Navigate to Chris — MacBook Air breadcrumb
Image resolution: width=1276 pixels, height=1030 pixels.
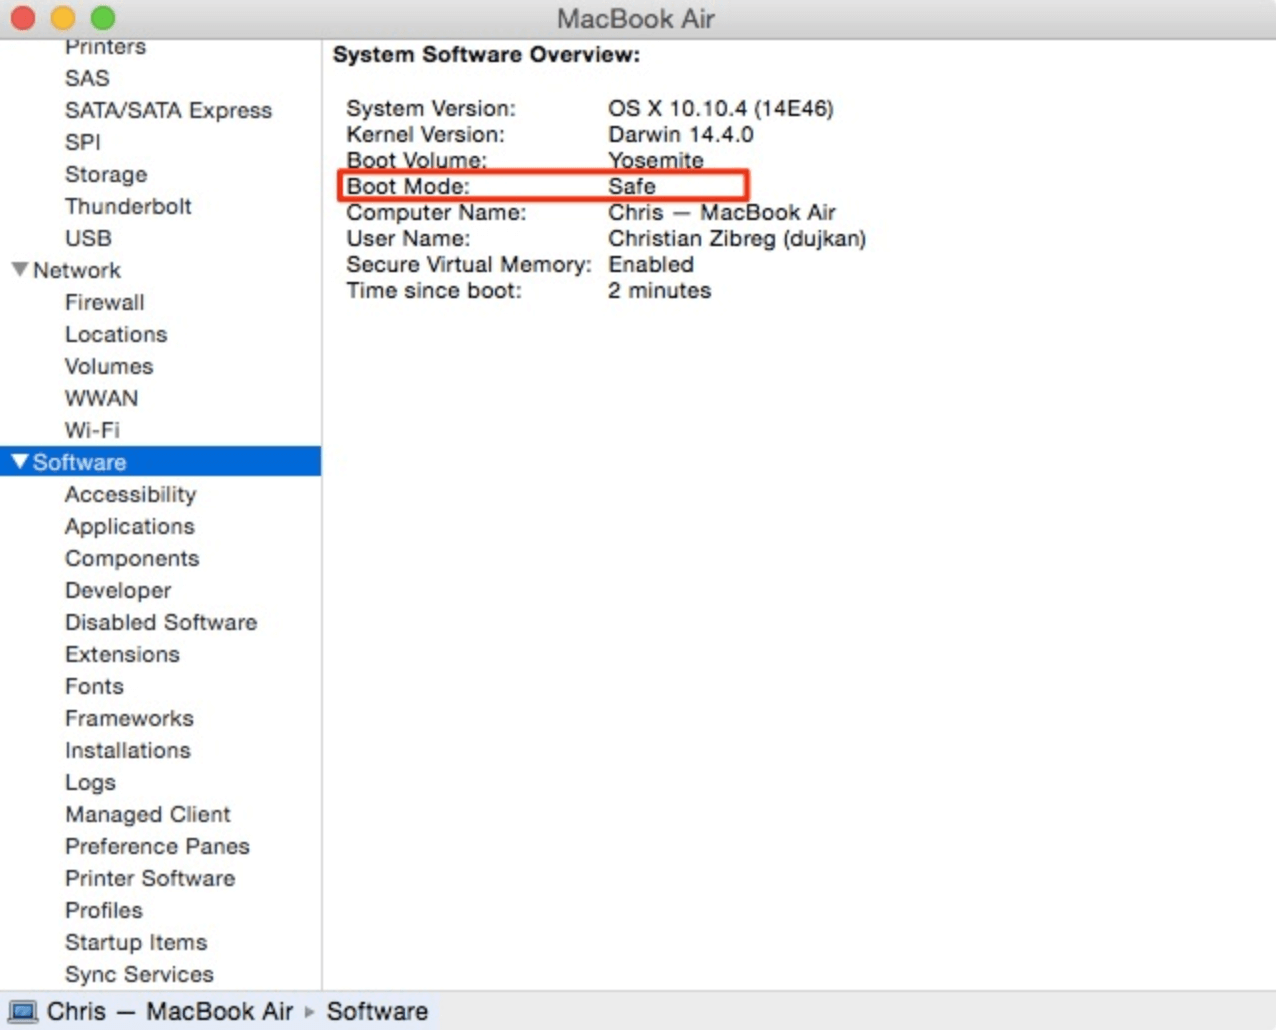pos(170,1011)
